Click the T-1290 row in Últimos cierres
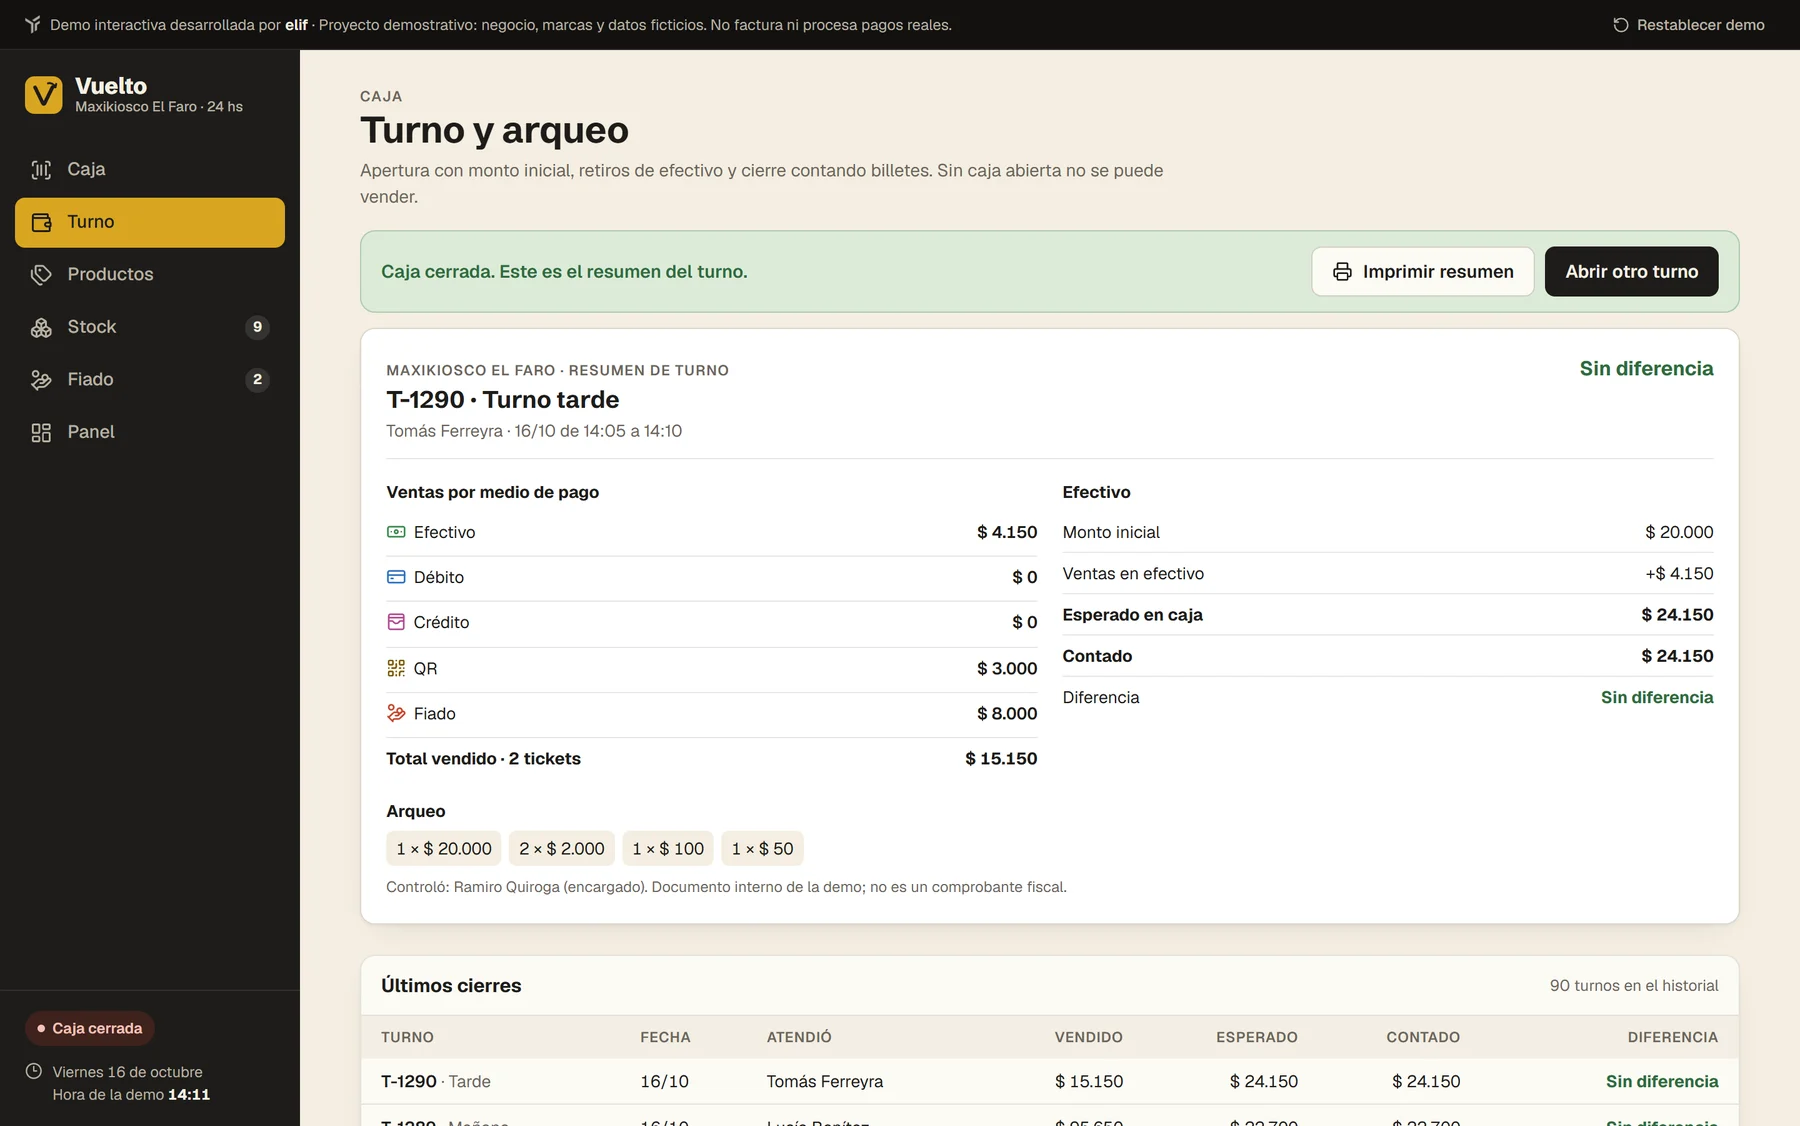 1050,1082
